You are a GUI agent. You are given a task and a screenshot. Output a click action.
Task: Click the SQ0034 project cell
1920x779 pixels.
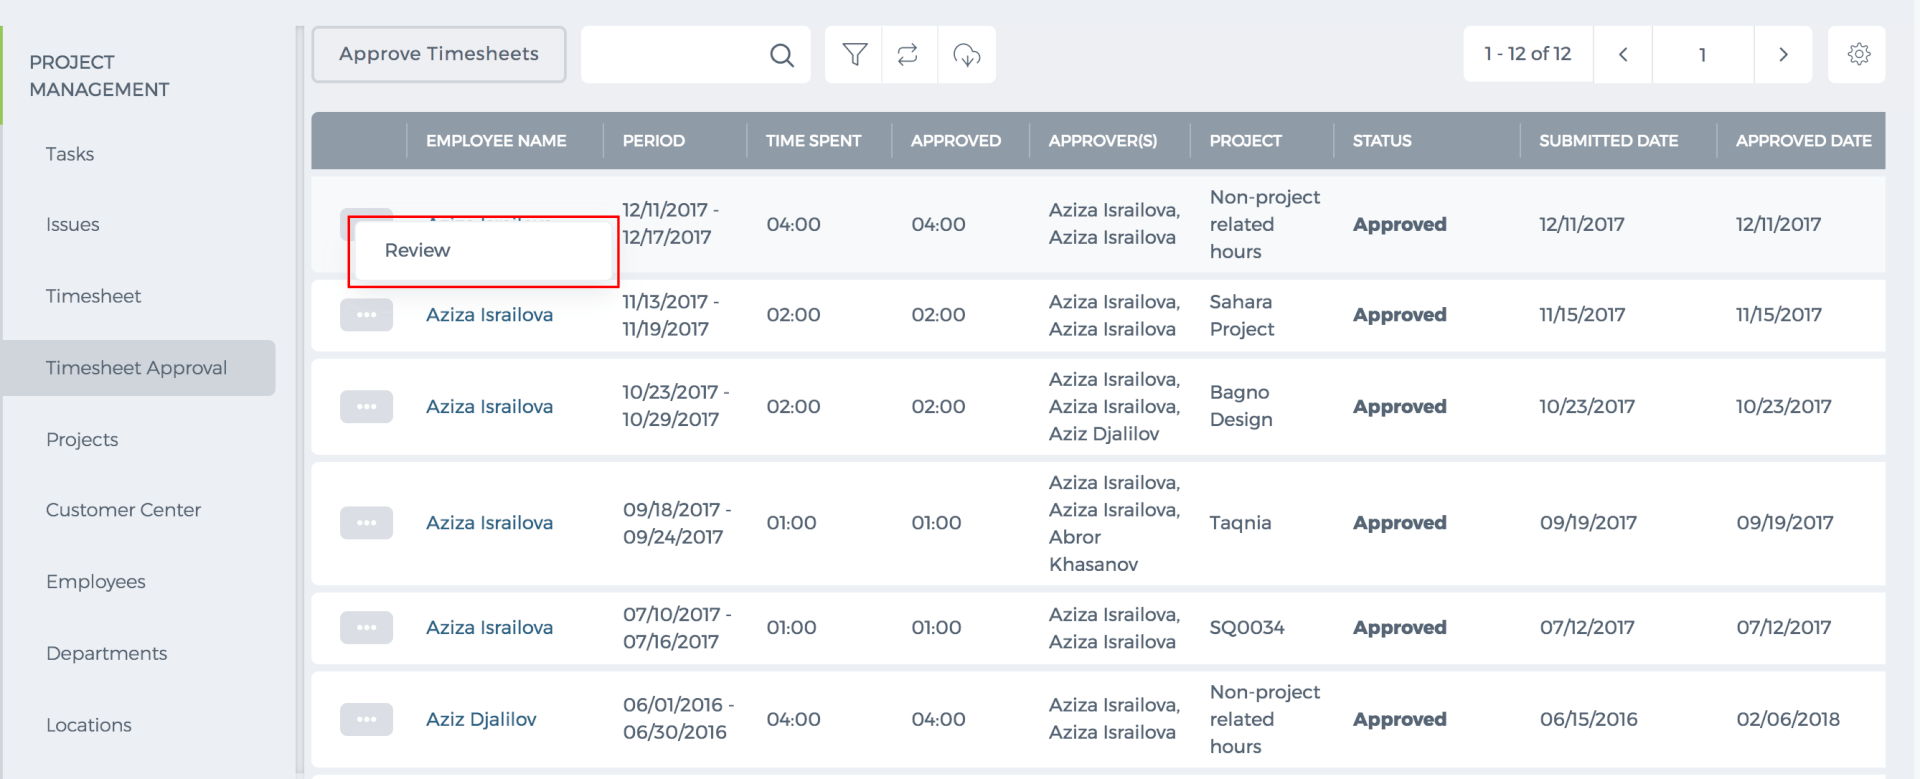(x=1247, y=628)
